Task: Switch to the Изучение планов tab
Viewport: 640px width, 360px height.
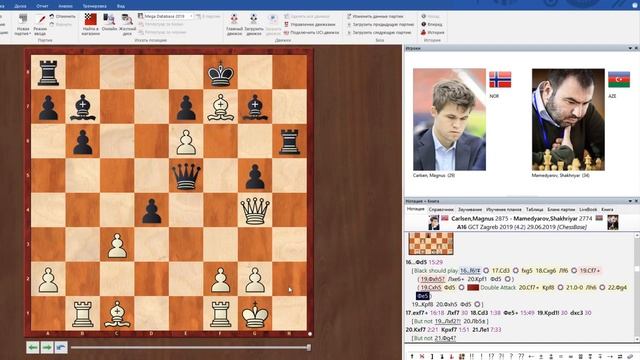Action: click(x=503, y=209)
